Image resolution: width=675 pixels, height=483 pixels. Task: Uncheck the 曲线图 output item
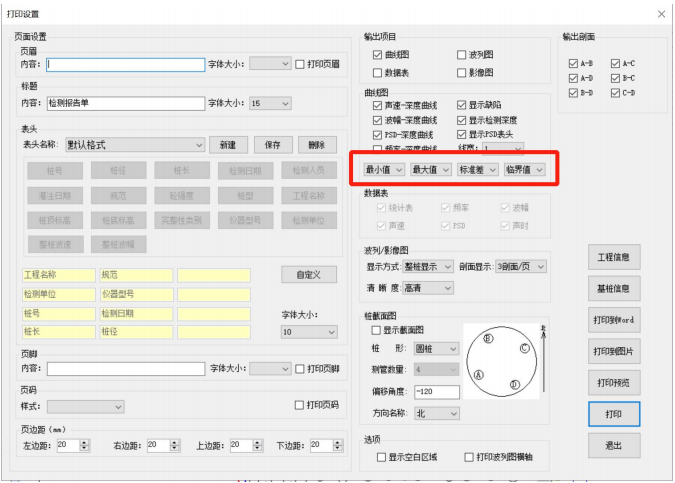pos(377,55)
